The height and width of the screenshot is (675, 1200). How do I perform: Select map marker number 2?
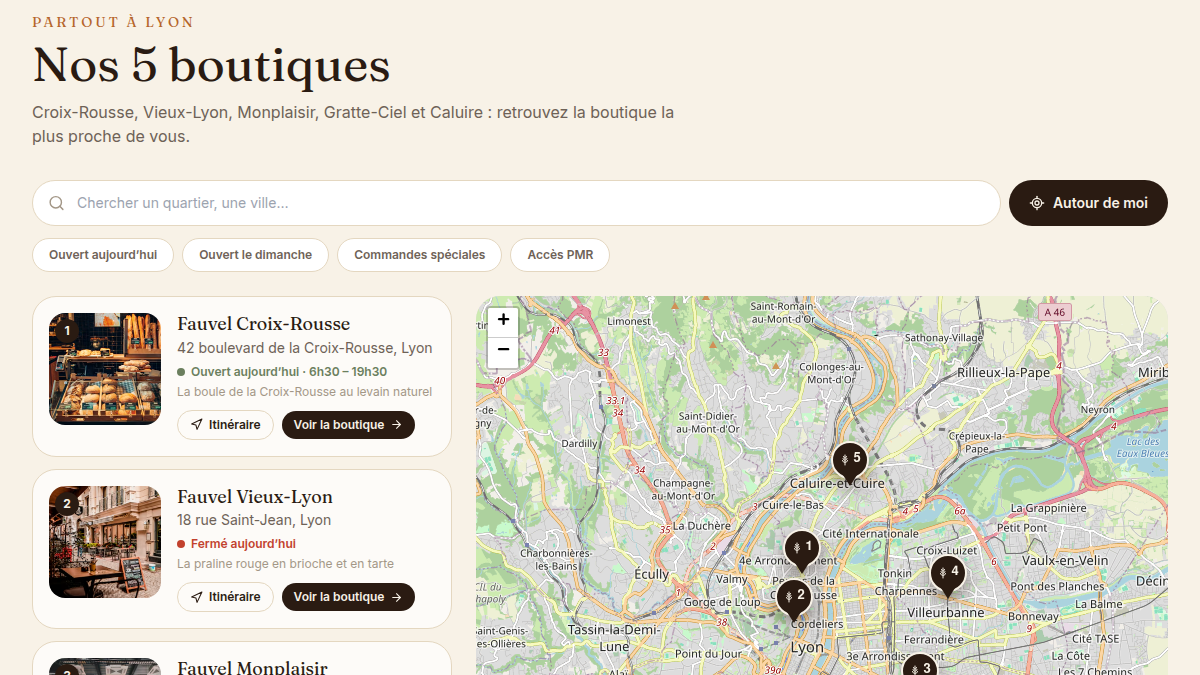[x=794, y=597]
